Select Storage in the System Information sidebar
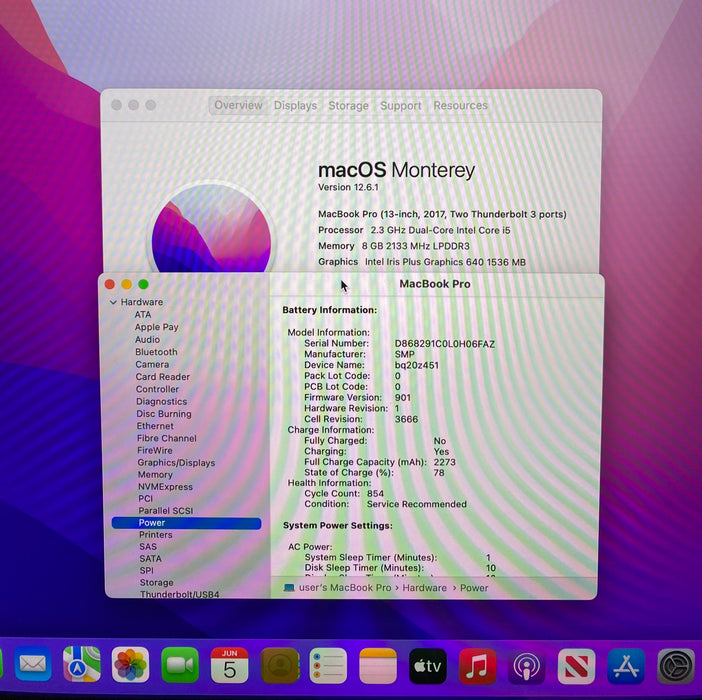The height and width of the screenshot is (700, 702). tap(156, 583)
